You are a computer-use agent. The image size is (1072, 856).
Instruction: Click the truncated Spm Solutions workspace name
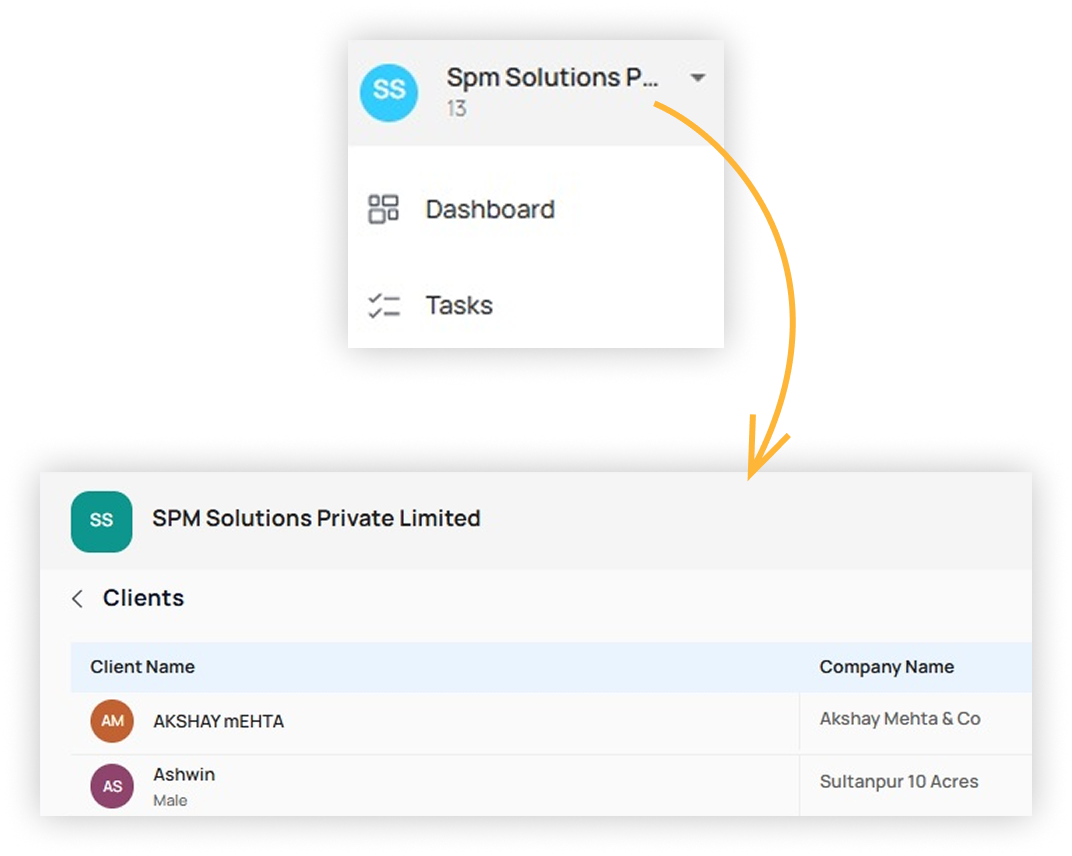pyautogui.click(x=552, y=78)
